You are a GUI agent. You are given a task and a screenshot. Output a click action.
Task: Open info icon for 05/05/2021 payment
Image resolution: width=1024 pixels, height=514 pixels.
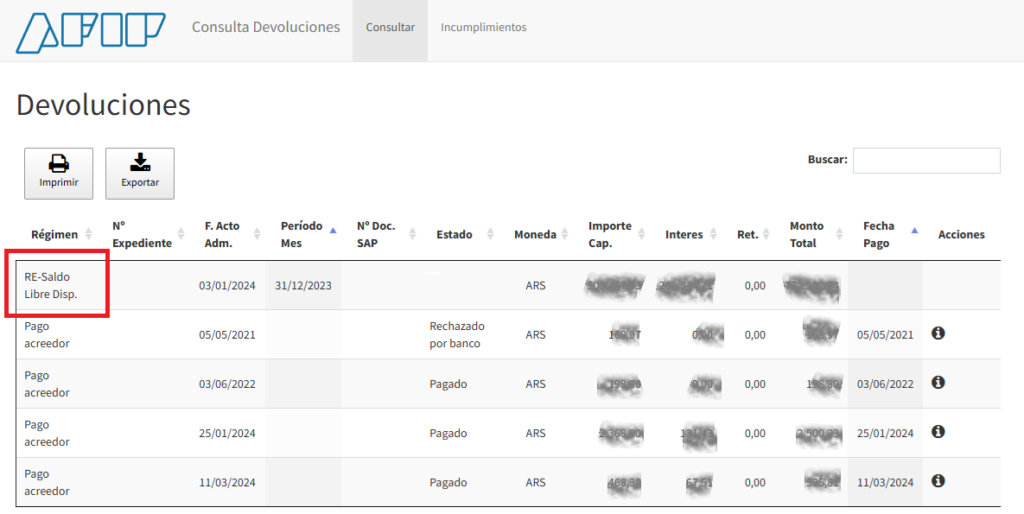(938, 333)
